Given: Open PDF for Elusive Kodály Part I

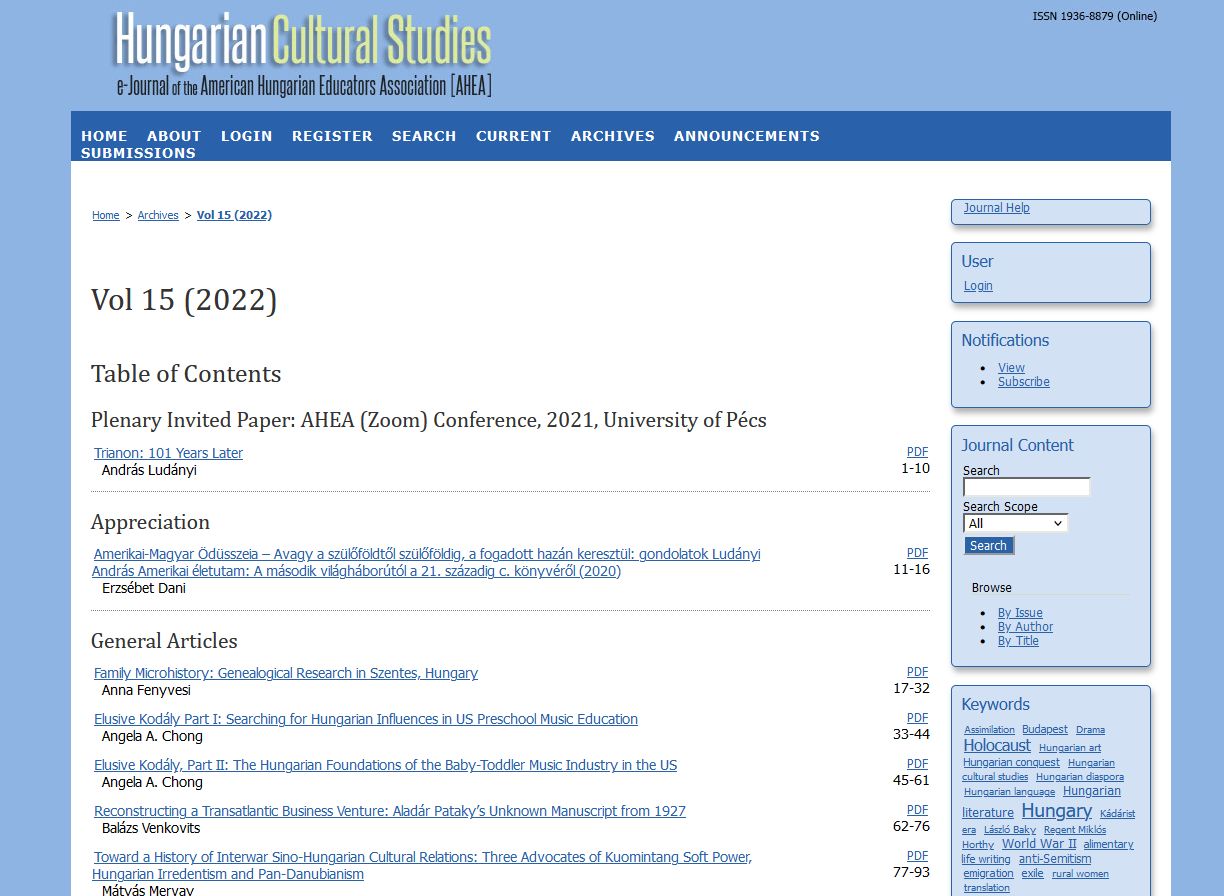Looking at the screenshot, I should (918, 718).
